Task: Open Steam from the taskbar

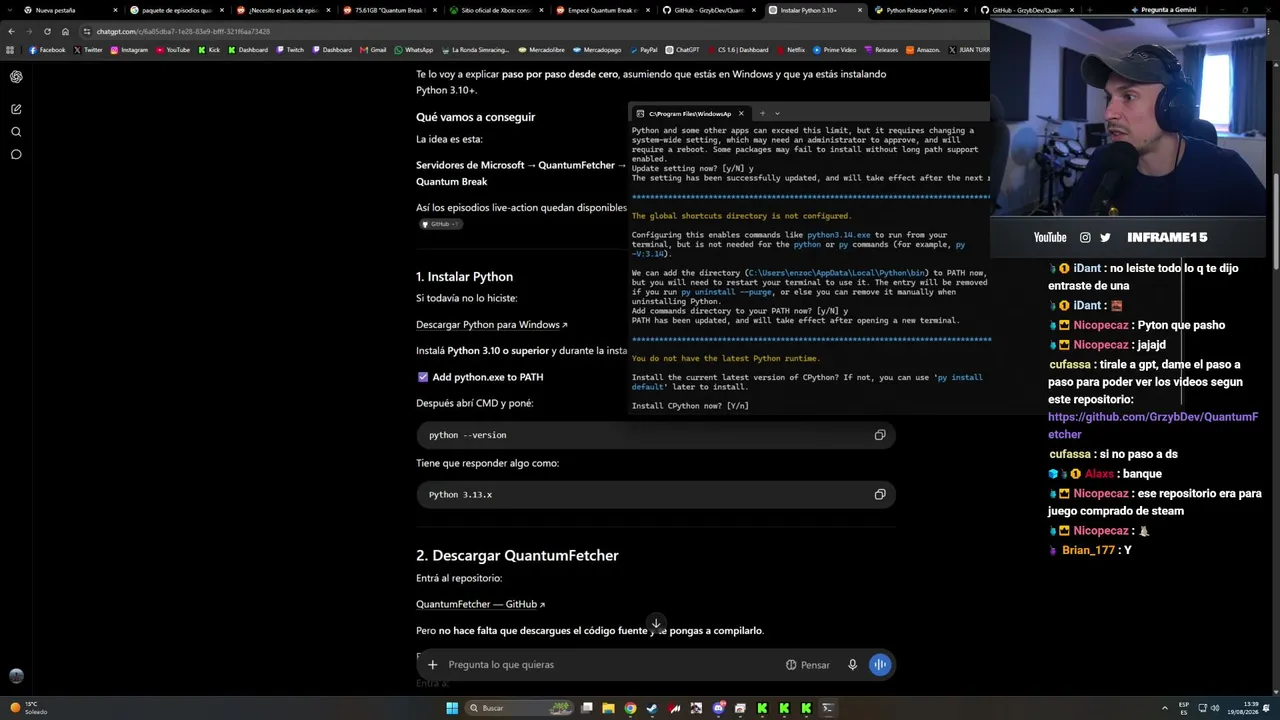Action: [x=652, y=708]
